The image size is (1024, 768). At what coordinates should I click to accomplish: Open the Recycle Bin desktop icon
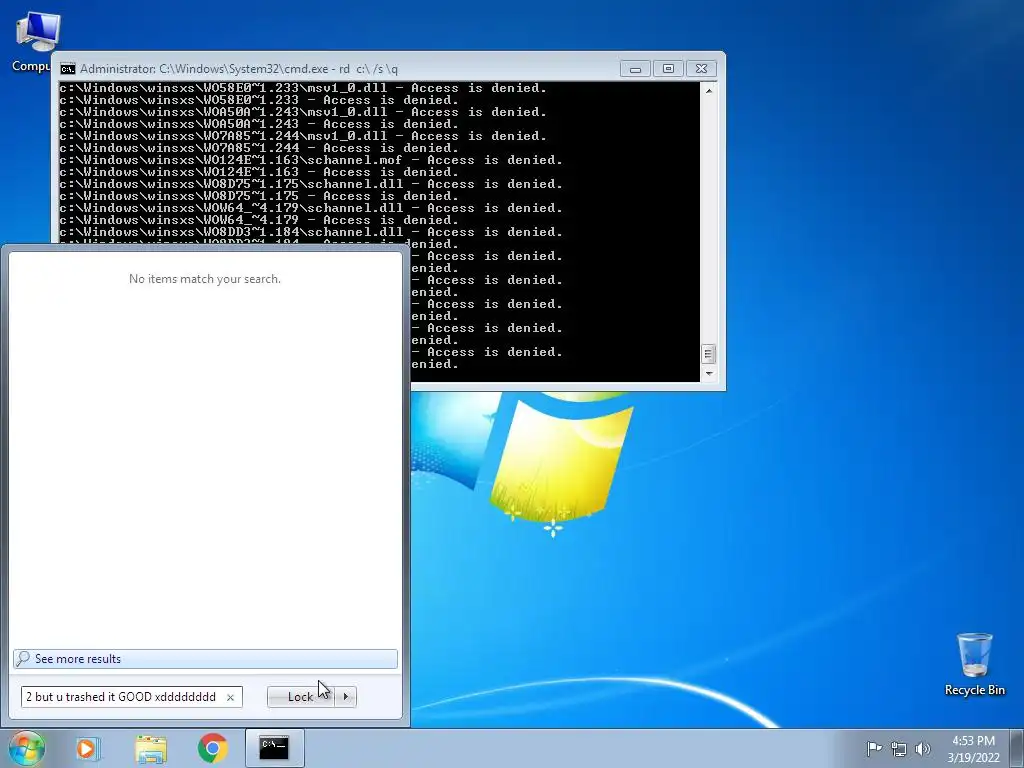click(x=974, y=664)
